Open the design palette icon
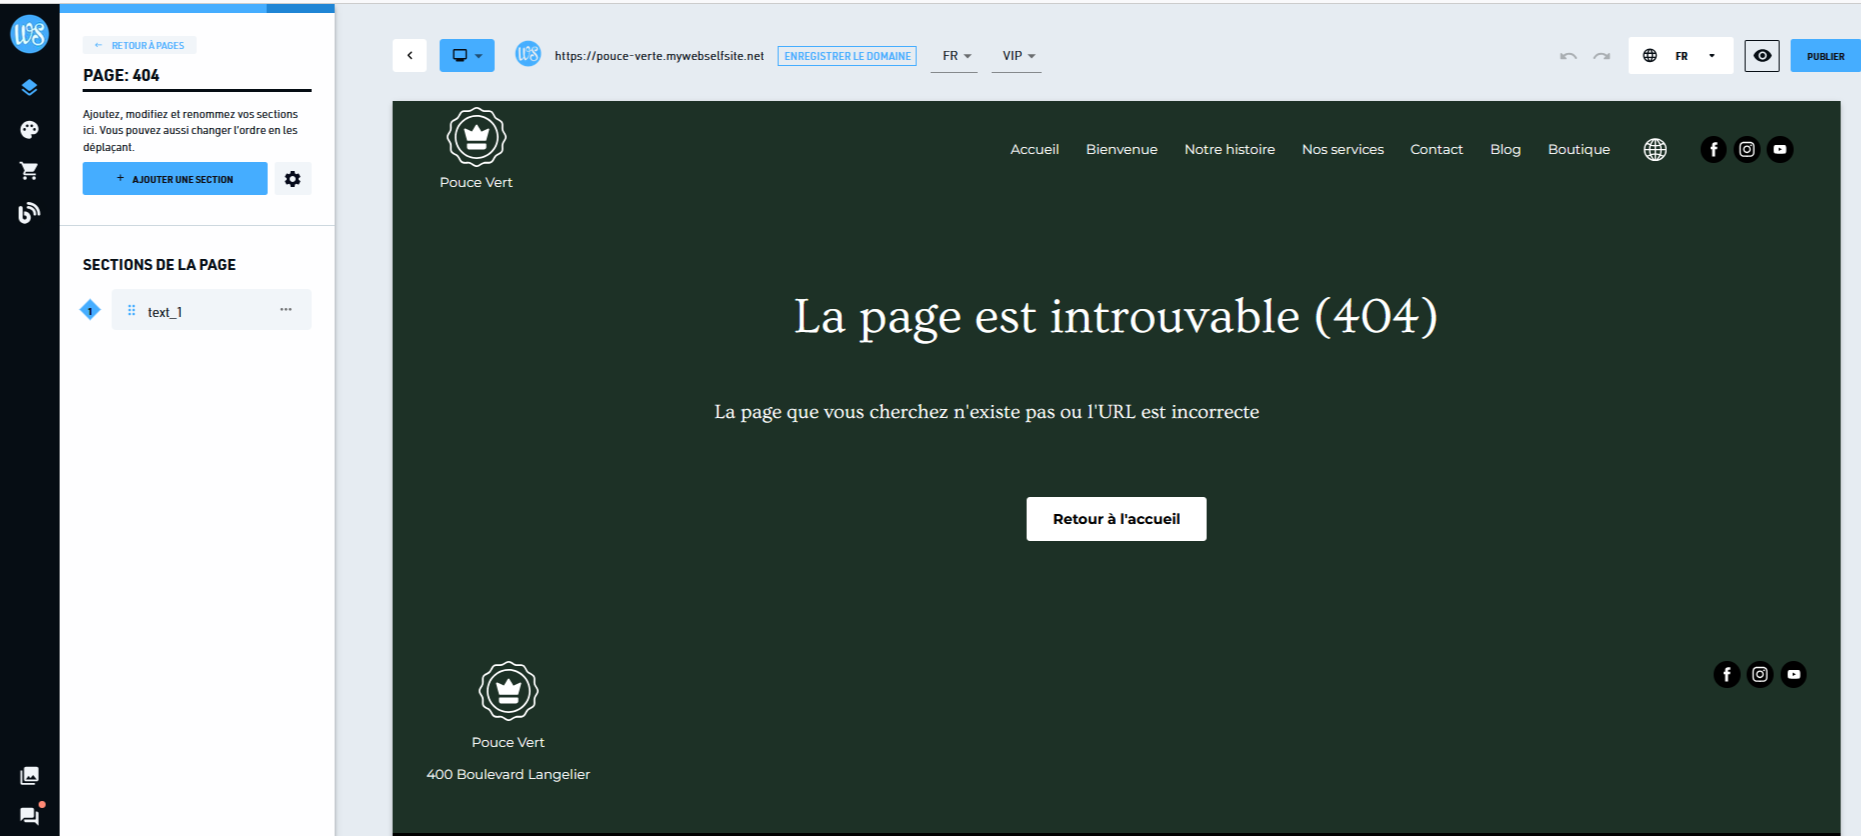This screenshot has height=836, width=1861. click(29, 130)
